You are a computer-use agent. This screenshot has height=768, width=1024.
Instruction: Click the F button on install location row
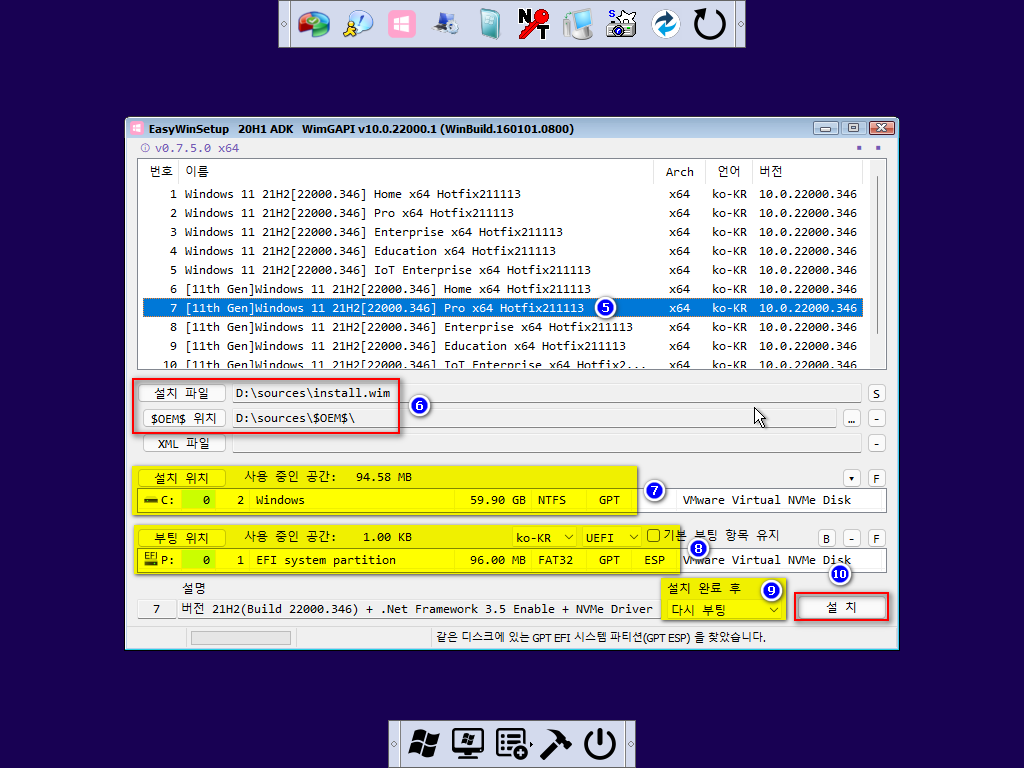point(876,479)
